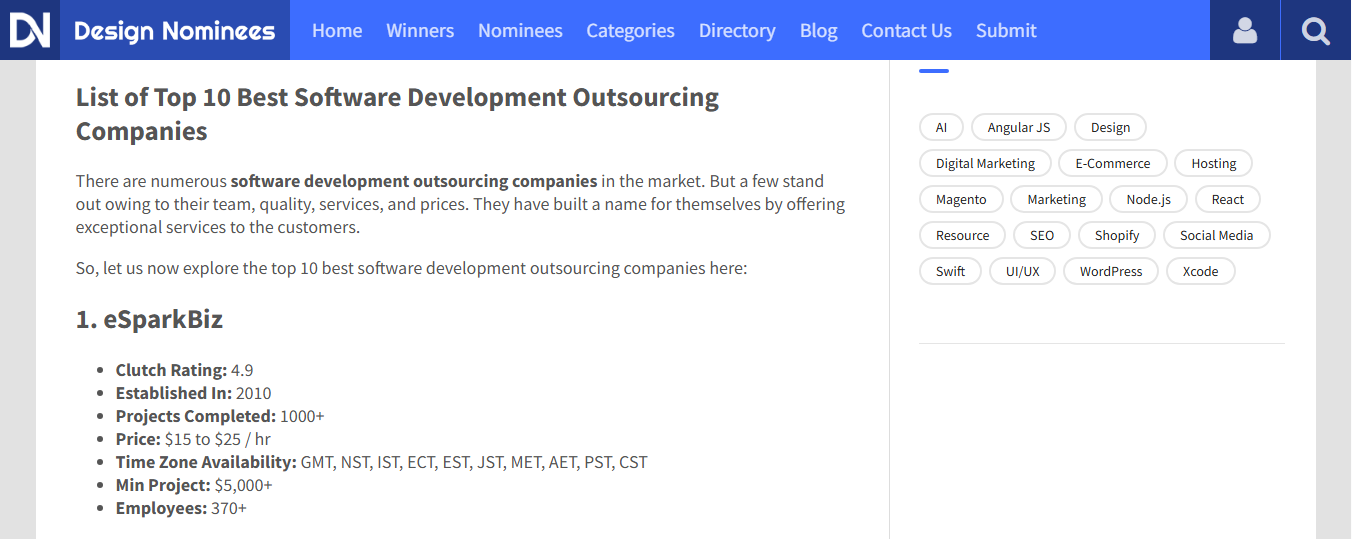Select the Social Media tag

coord(1217,235)
